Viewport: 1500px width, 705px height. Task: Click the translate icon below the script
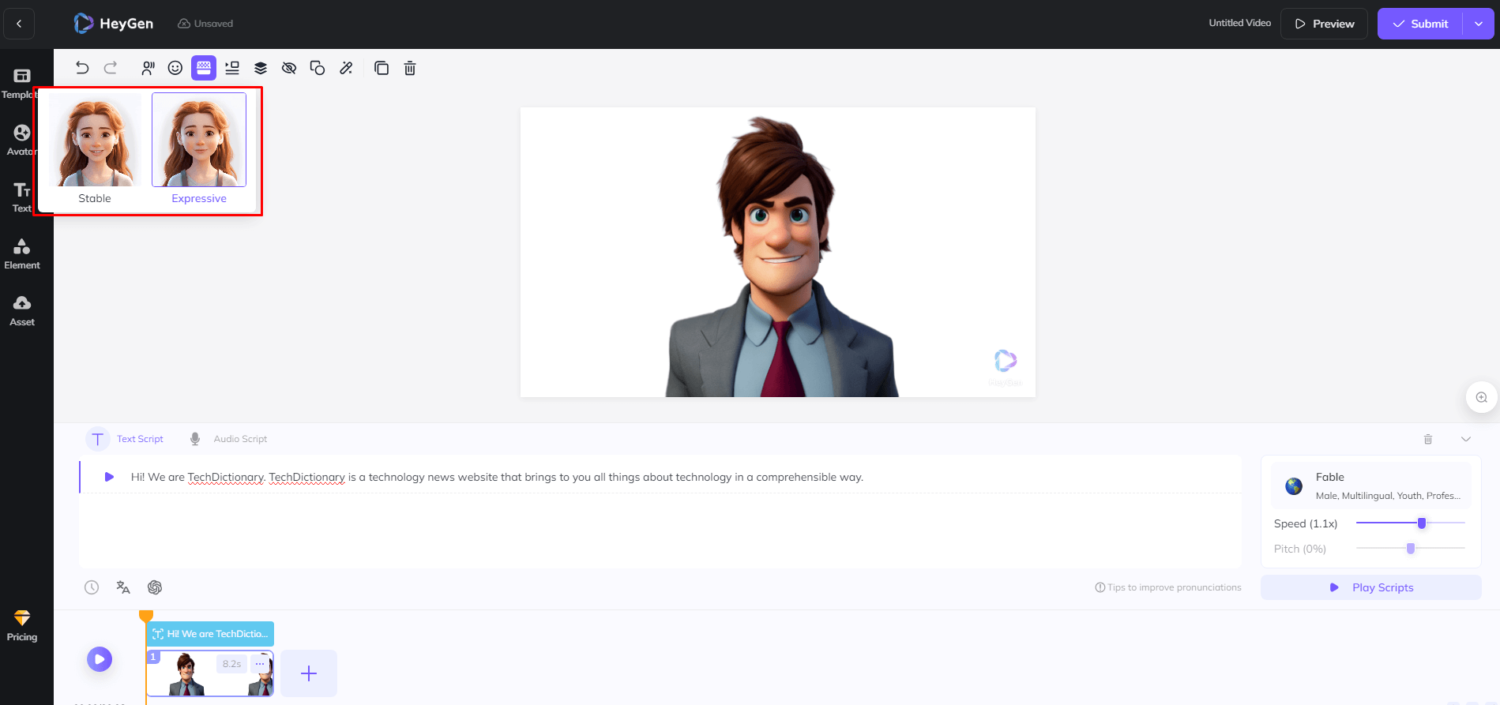[123, 587]
